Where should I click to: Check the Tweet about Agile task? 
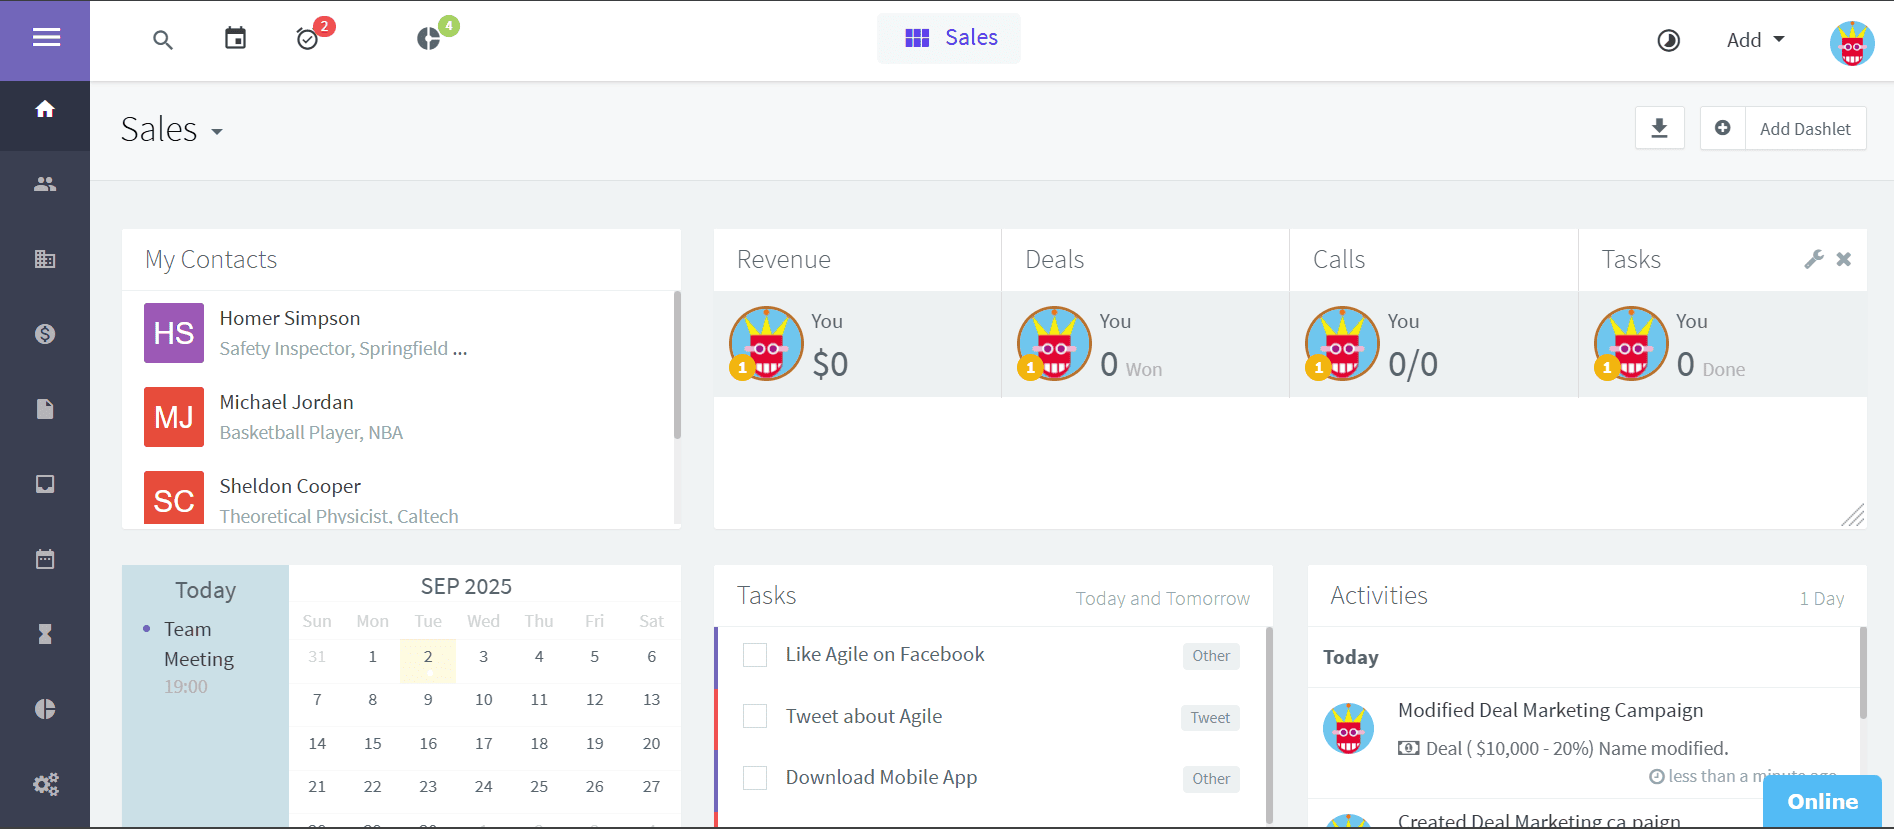pyautogui.click(x=755, y=717)
